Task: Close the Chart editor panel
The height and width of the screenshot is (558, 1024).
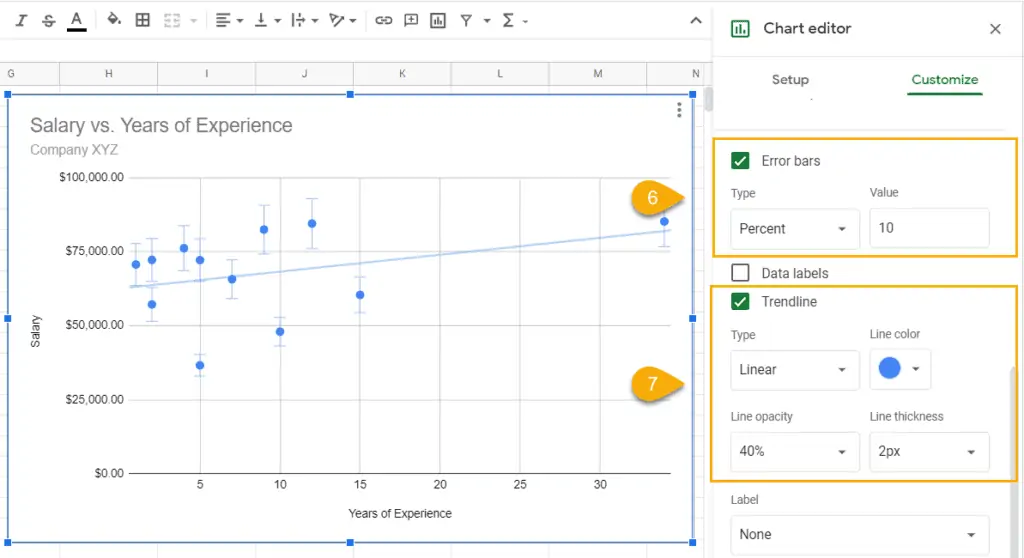Action: (995, 29)
